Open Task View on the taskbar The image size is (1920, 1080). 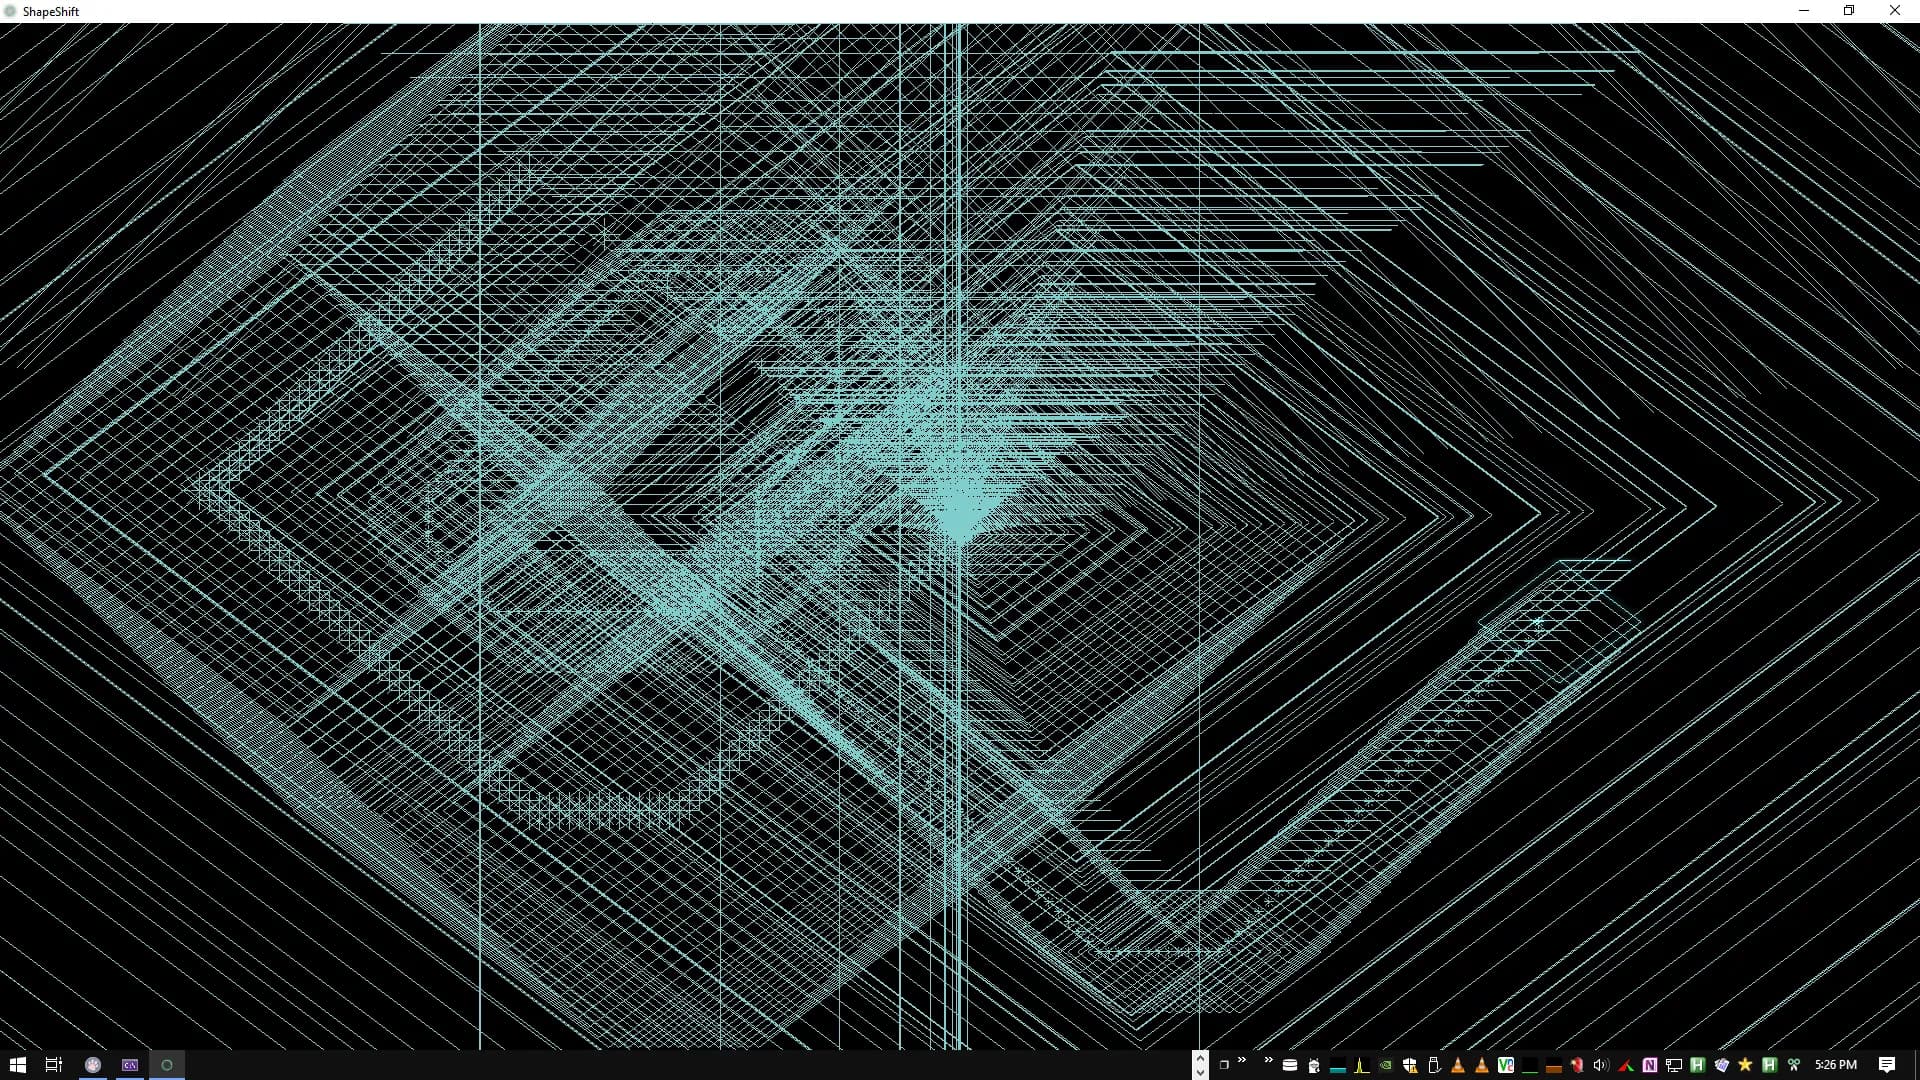[54, 1065]
